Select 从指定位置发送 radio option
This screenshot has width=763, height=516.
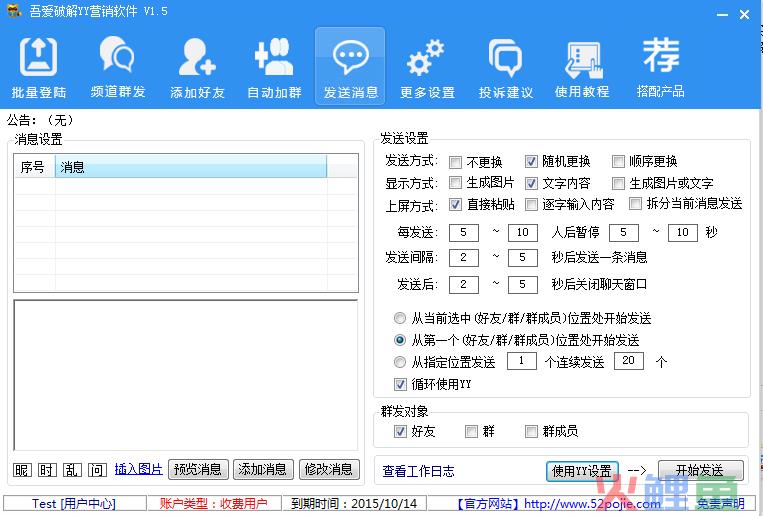400,362
